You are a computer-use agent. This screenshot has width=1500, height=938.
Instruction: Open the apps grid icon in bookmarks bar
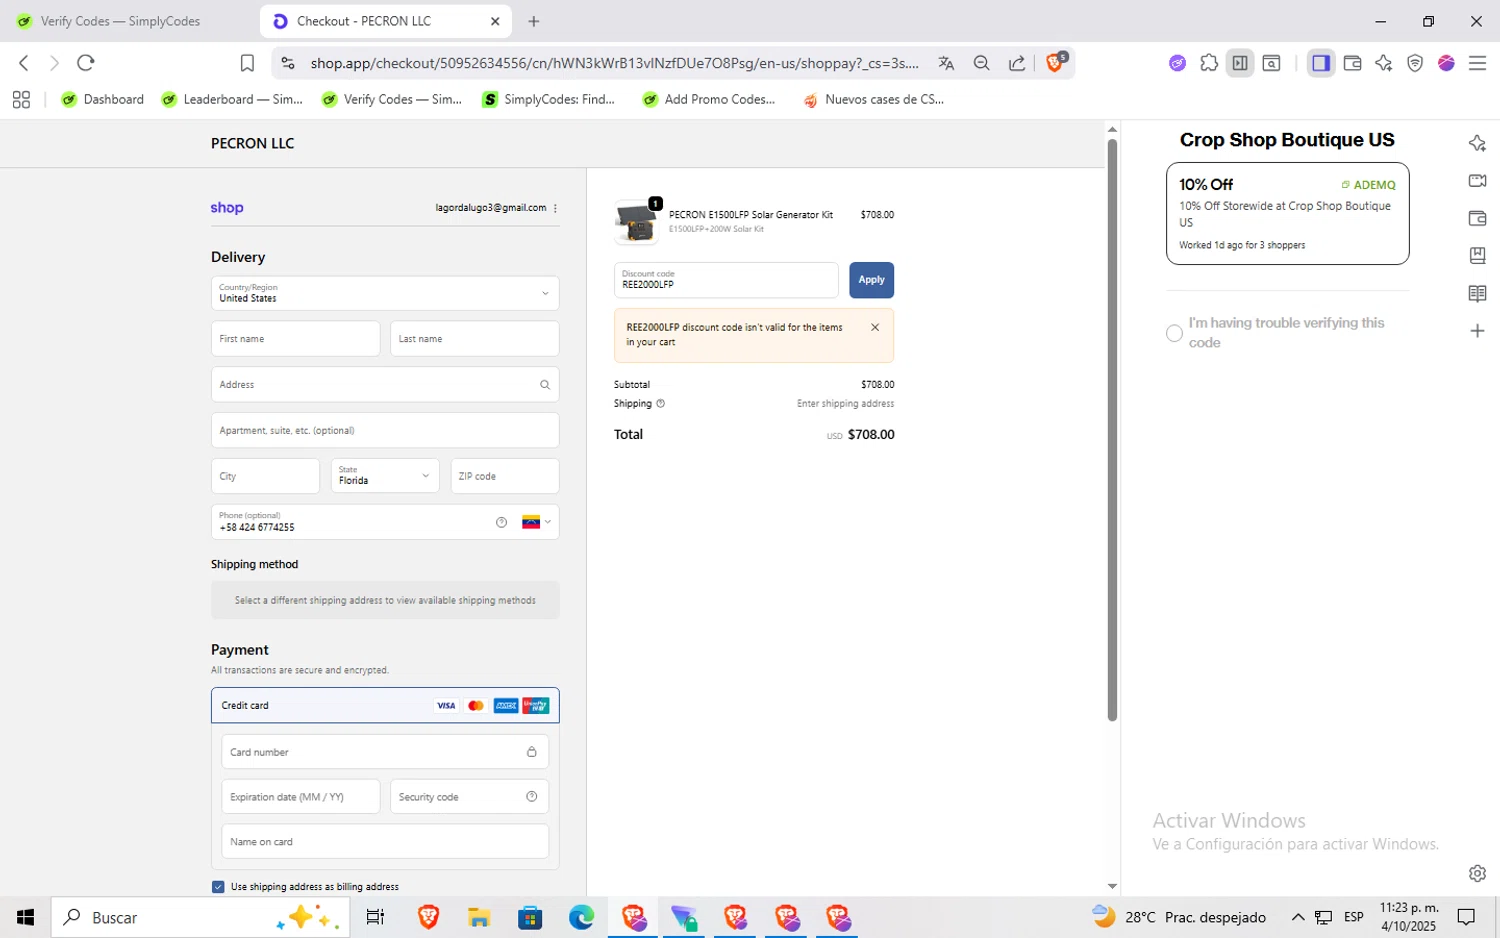pyautogui.click(x=21, y=99)
